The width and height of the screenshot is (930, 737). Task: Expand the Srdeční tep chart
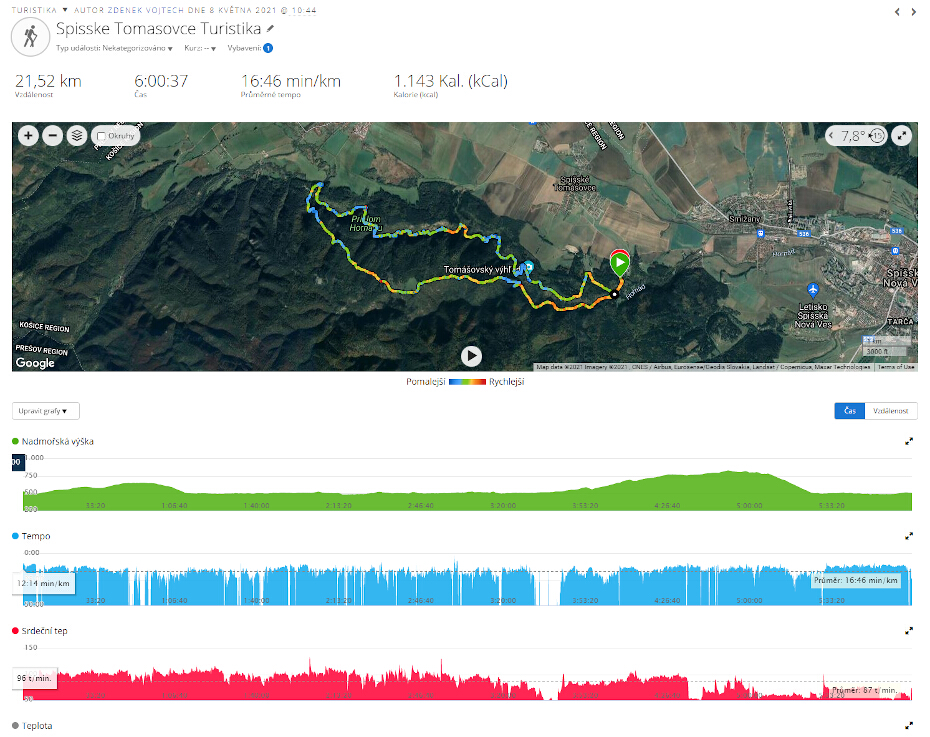(909, 631)
